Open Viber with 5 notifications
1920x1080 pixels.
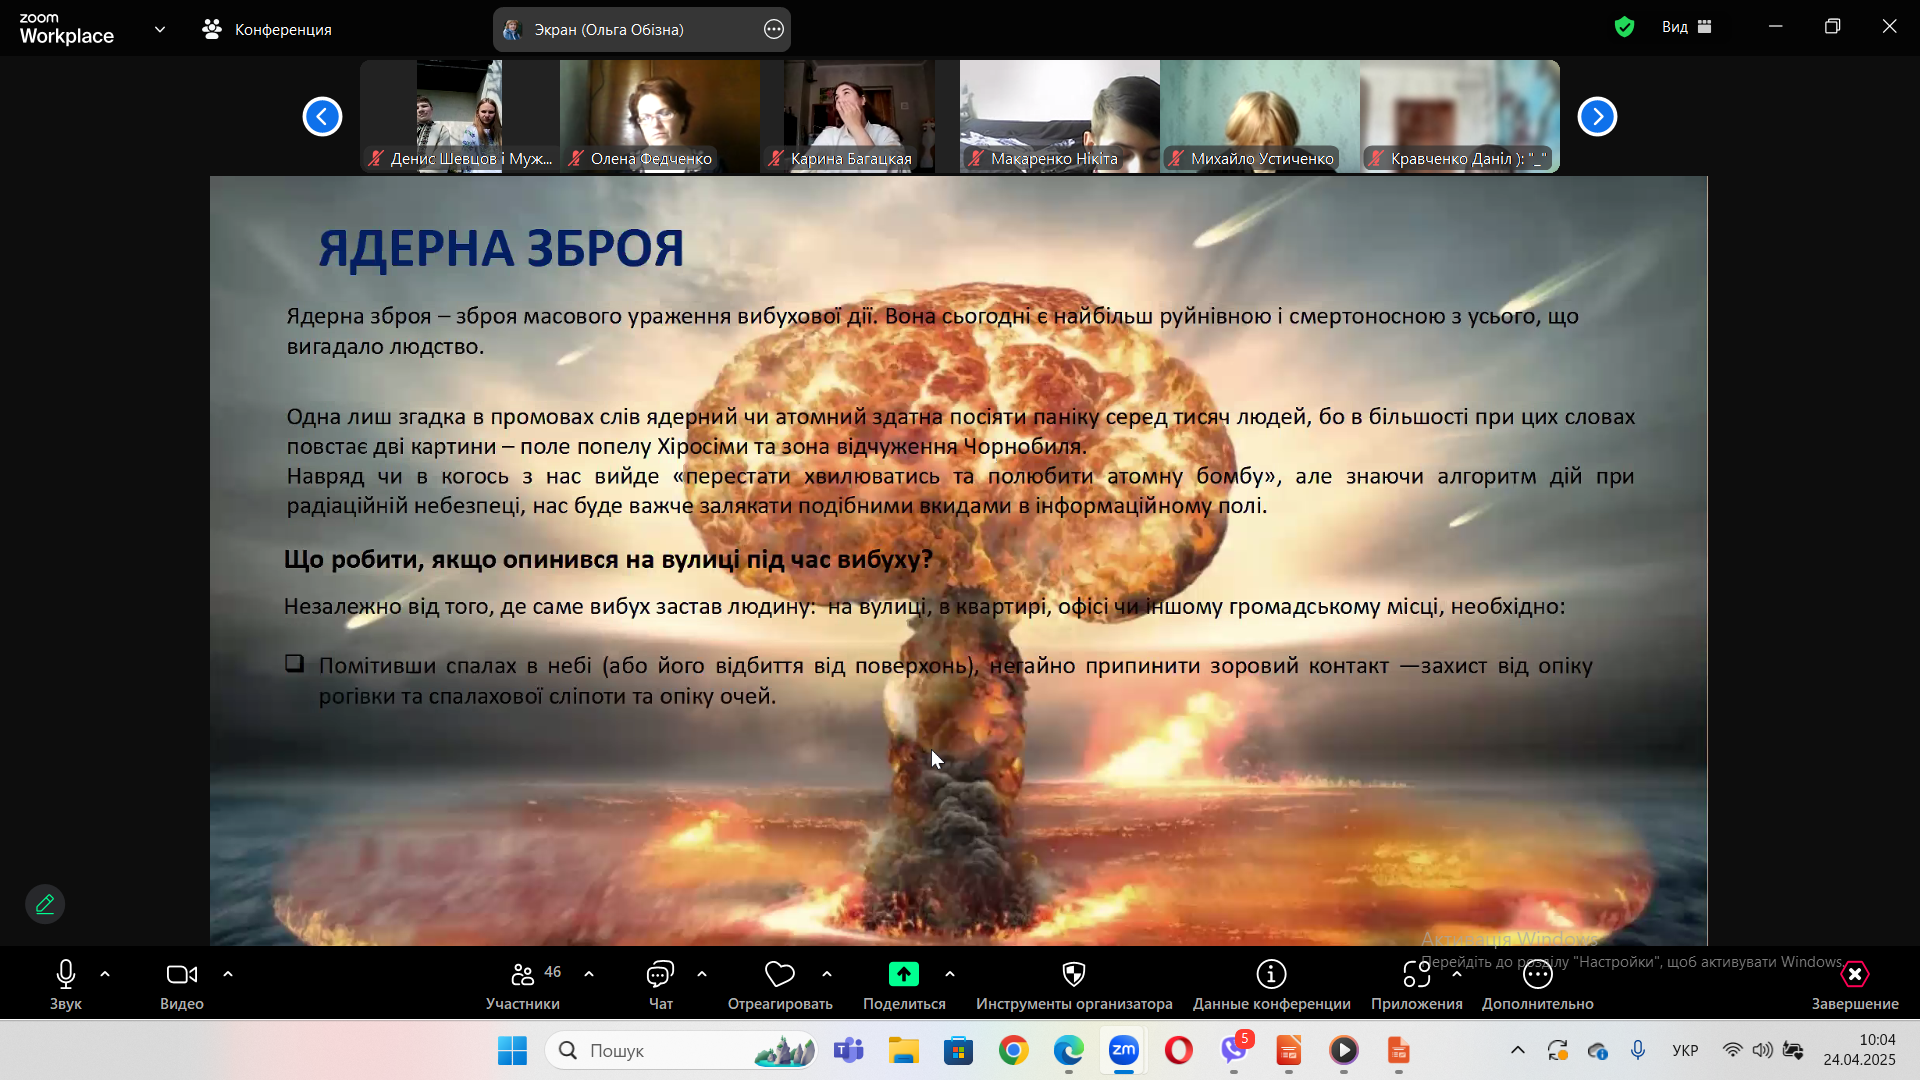pyautogui.click(x=1234, y=1051)
